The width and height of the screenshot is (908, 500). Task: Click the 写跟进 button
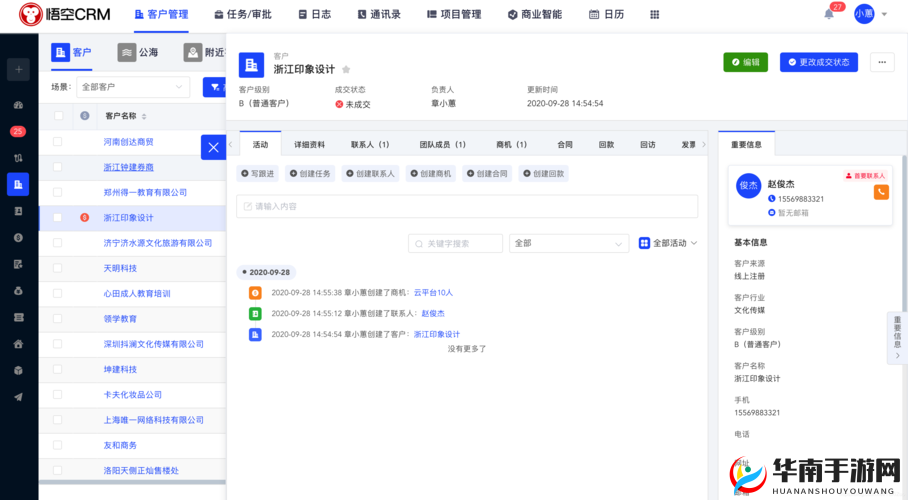tap(258, 173)
